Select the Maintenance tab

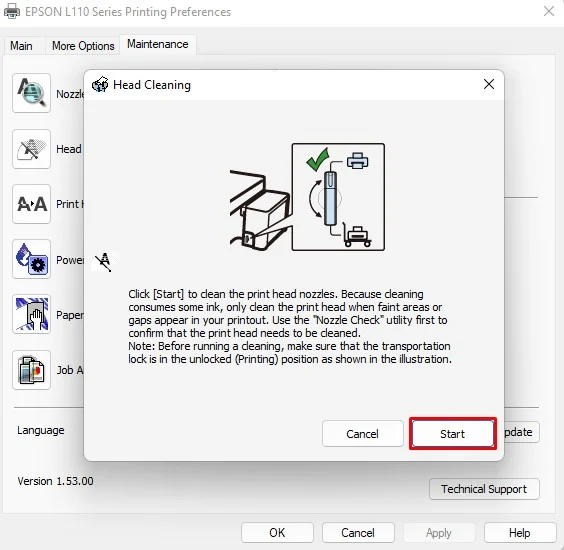pyautogui.click(x=158, y=44)
